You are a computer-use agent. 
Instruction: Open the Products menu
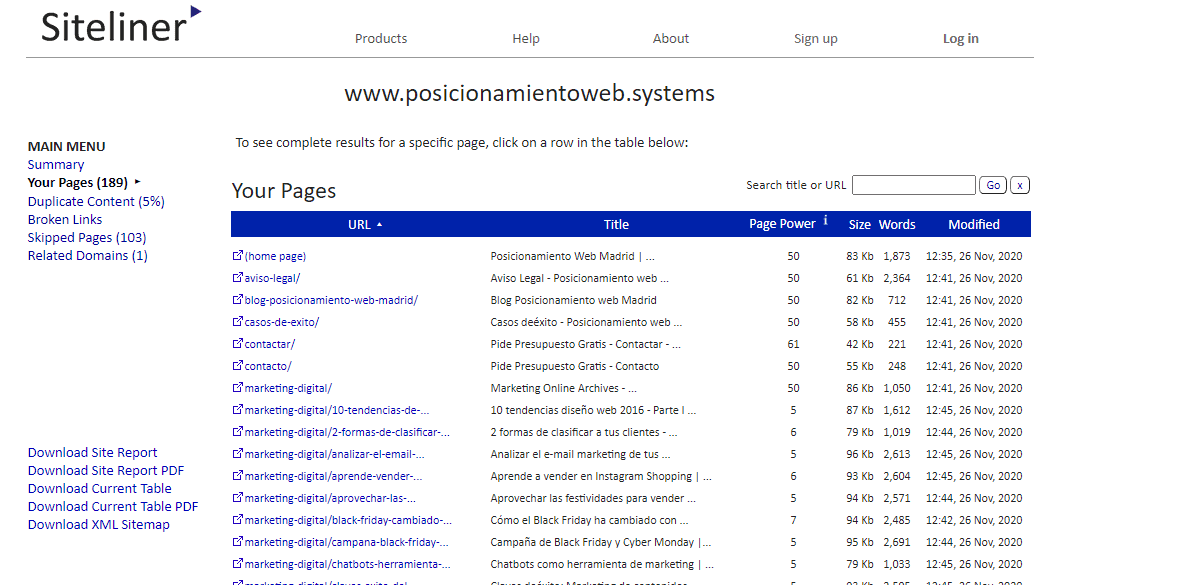coord(381,39)
